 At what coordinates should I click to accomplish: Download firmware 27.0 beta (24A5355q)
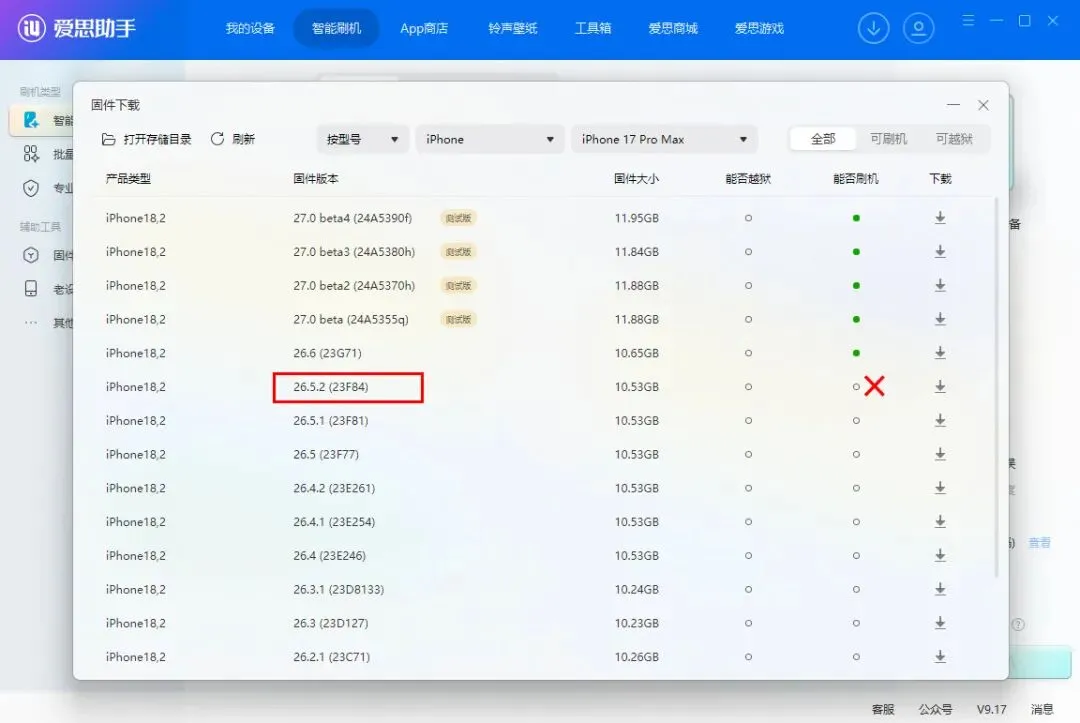tap(940, 319)
